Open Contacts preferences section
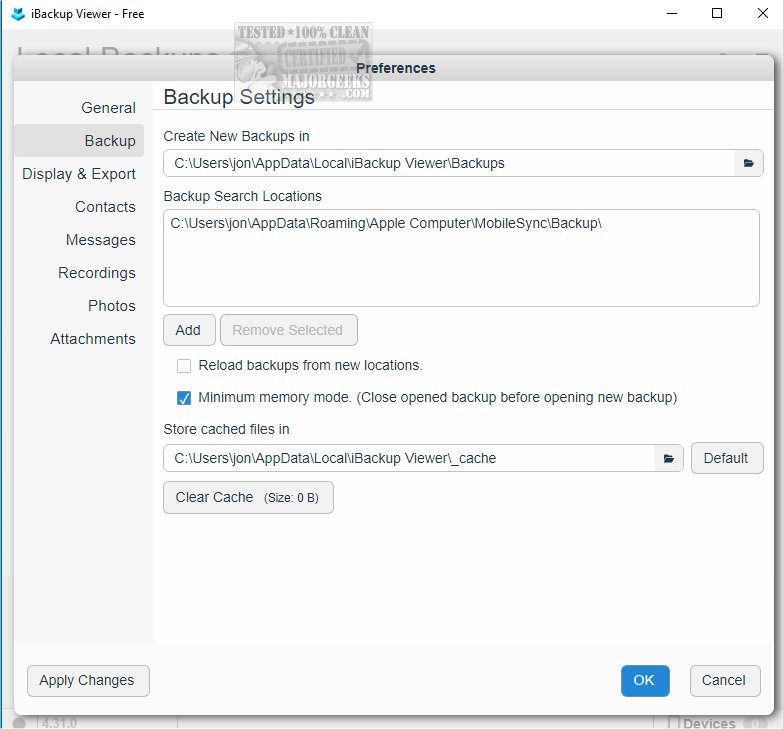Screen dimensions: 783x729 pyautogui.click(x=105, y=207)
